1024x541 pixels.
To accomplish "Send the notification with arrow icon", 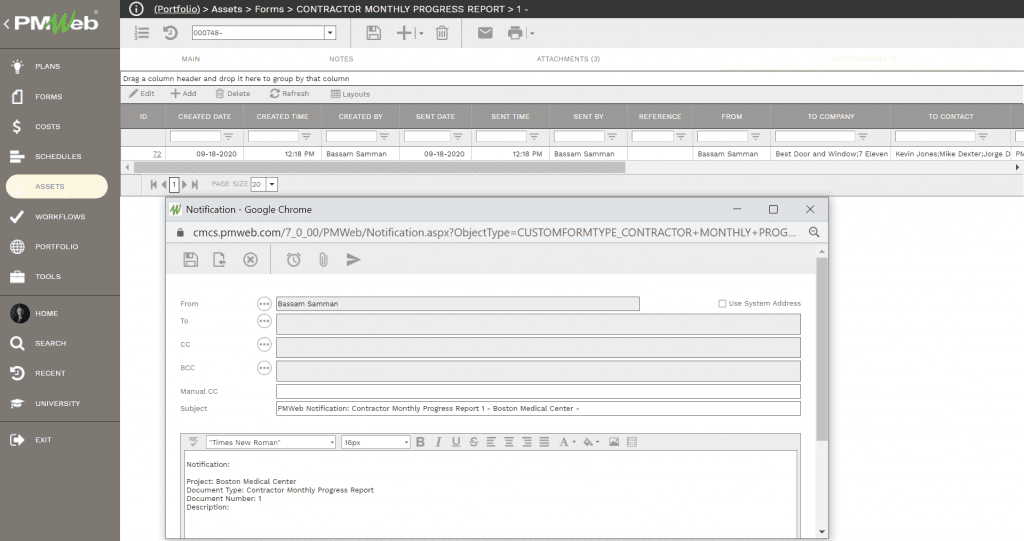I will (x=353, y=259).
